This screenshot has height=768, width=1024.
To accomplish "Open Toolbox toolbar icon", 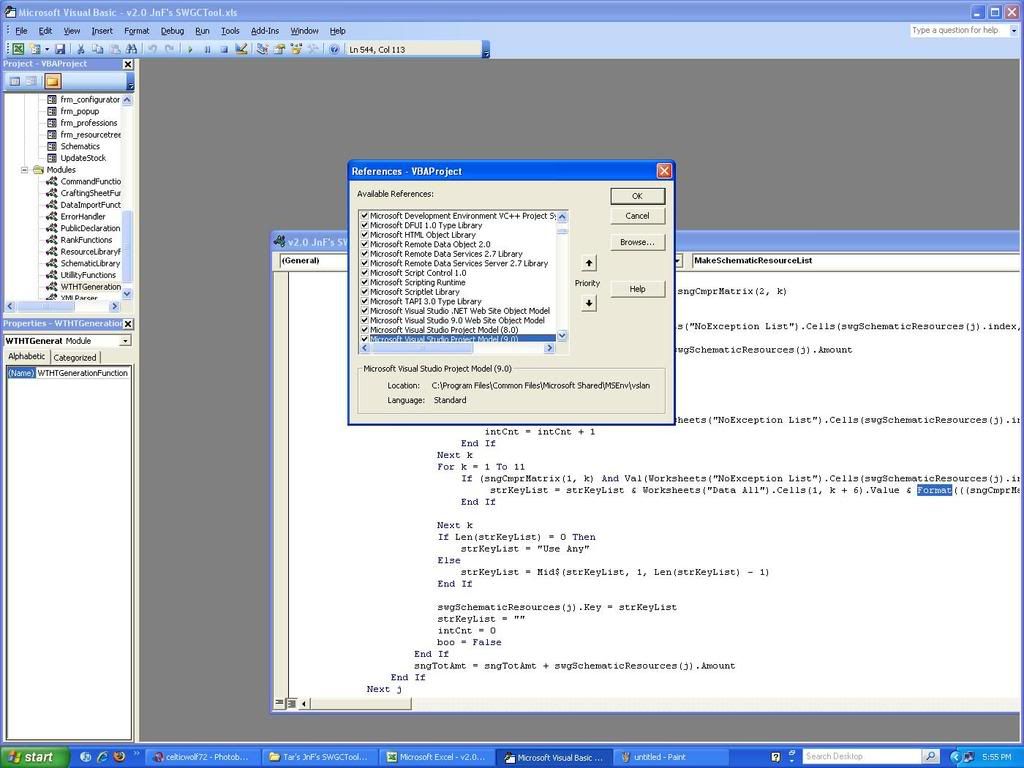I will [x=313, y=49].
